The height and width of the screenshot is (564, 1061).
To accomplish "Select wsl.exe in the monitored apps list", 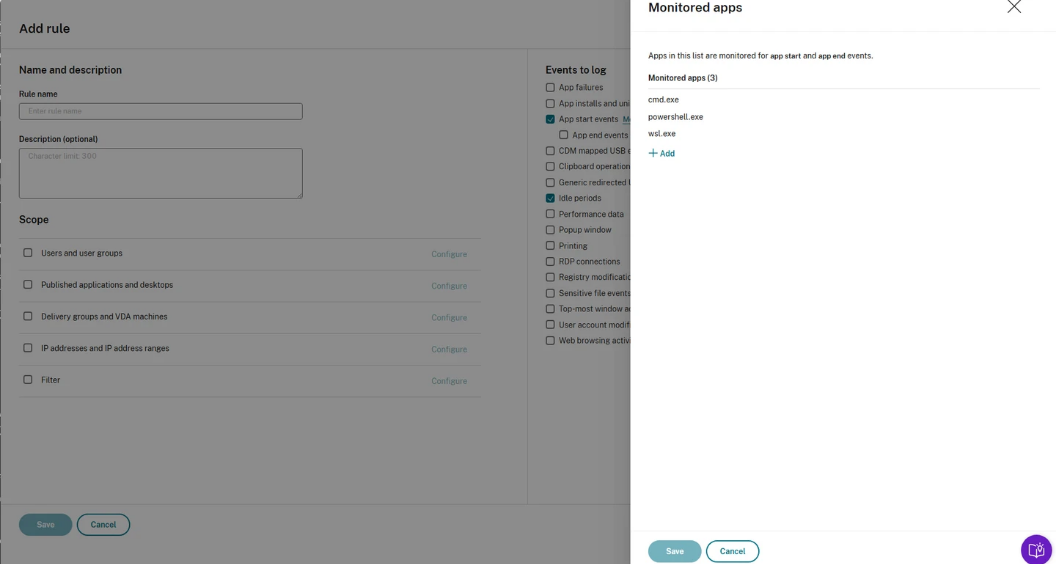I will (x=662, y=134).
